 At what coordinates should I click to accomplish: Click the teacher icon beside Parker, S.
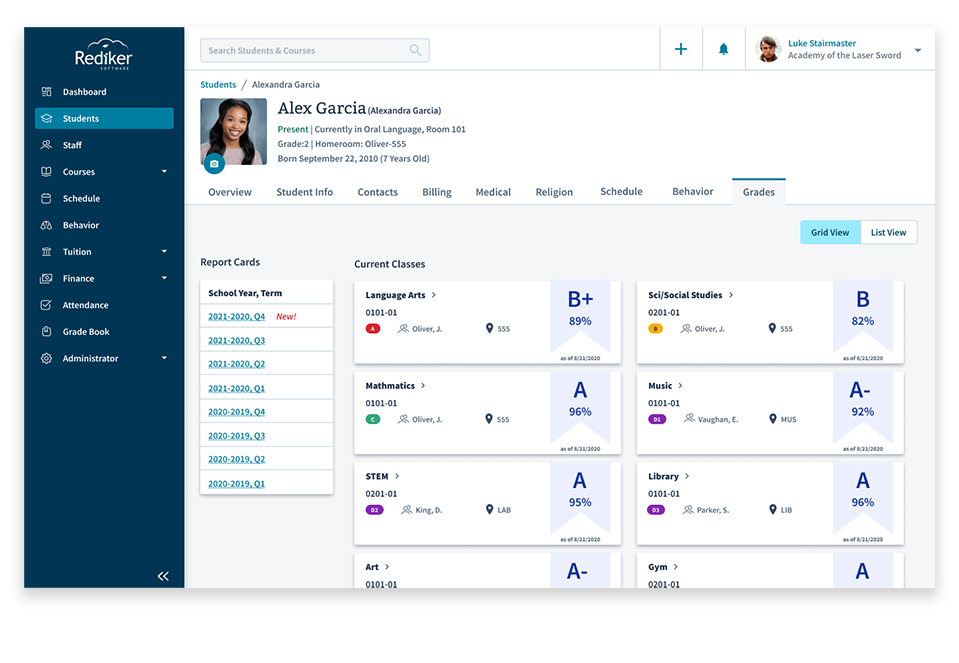pyautogui.click(x=688, y=509)
